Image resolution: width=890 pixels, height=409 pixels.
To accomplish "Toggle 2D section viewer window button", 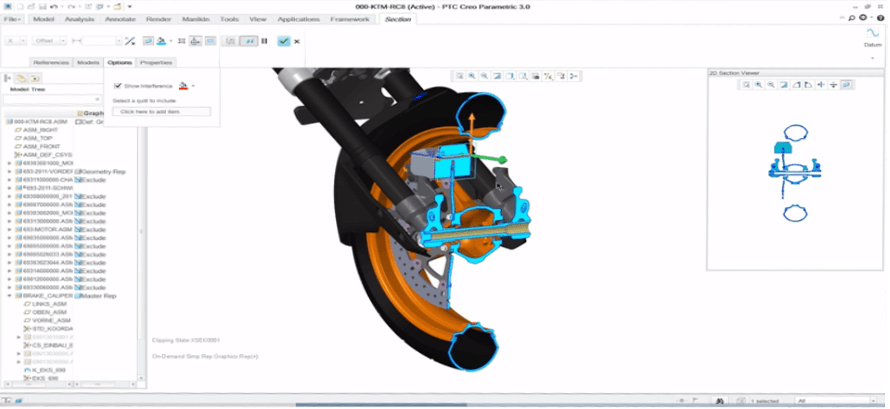I will [211, 41].
